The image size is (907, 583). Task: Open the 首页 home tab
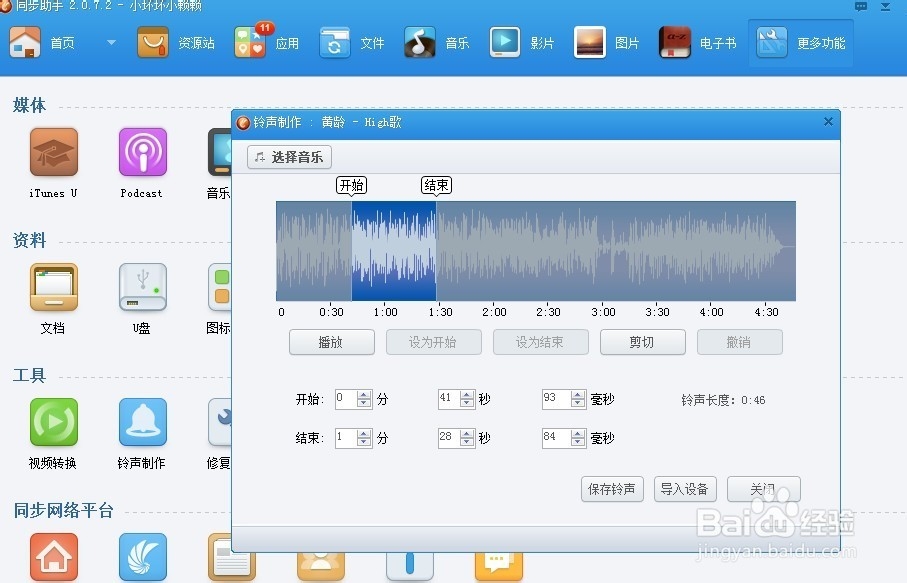[42, 43]
